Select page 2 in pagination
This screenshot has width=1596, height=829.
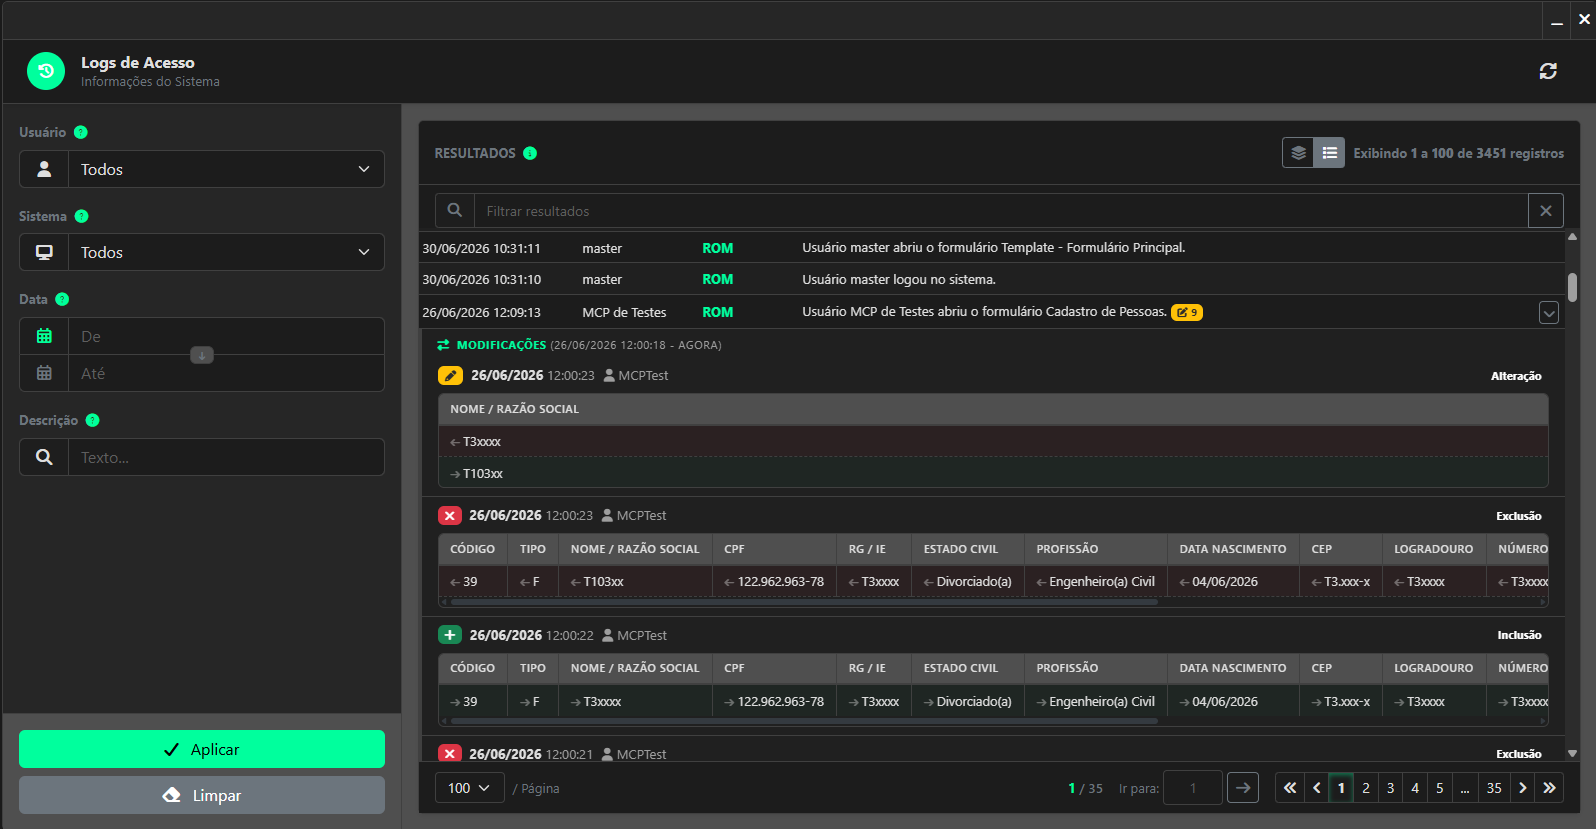(x=1366, y=788)
